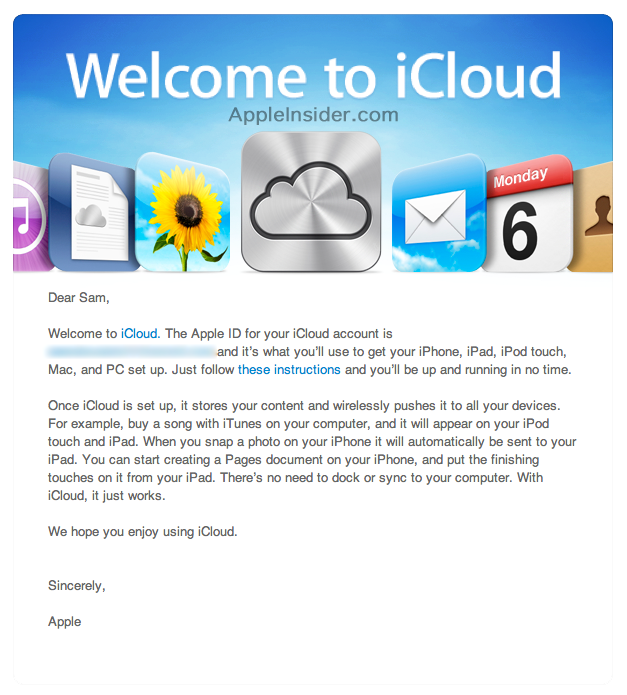This screenshot has height=695, width=627.
Task: Select the sunflower Photos icon
Action: (x=183, y=210)
